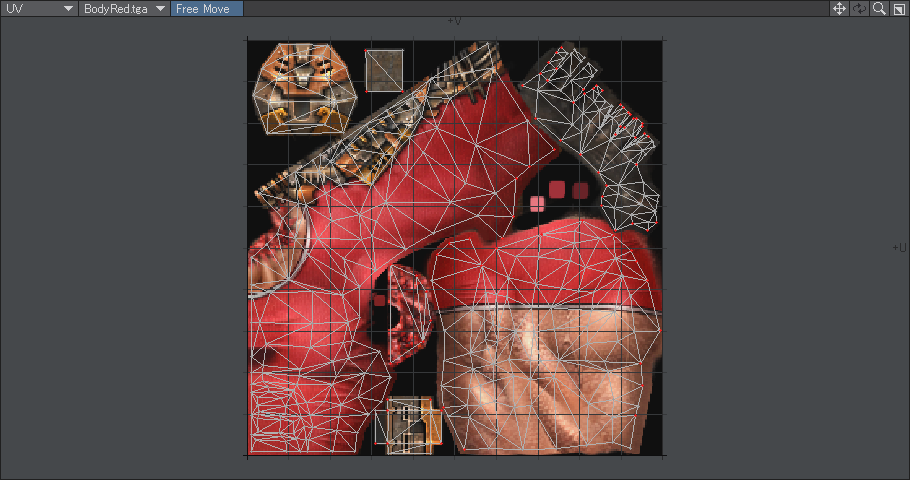Select the greyed-out viewport rotate icon
This screenshot has width=910, height=480.
click(860, 8)
